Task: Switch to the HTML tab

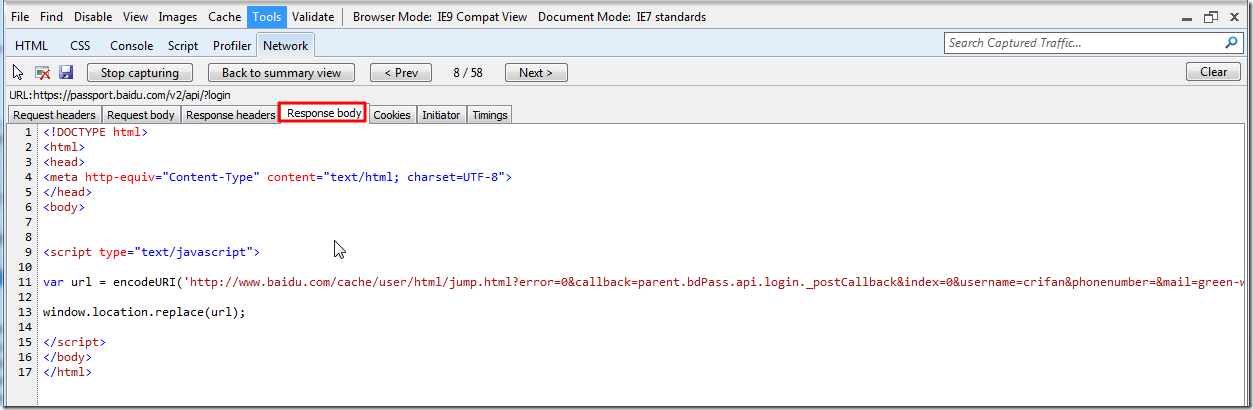Action: tap(32, 45)
